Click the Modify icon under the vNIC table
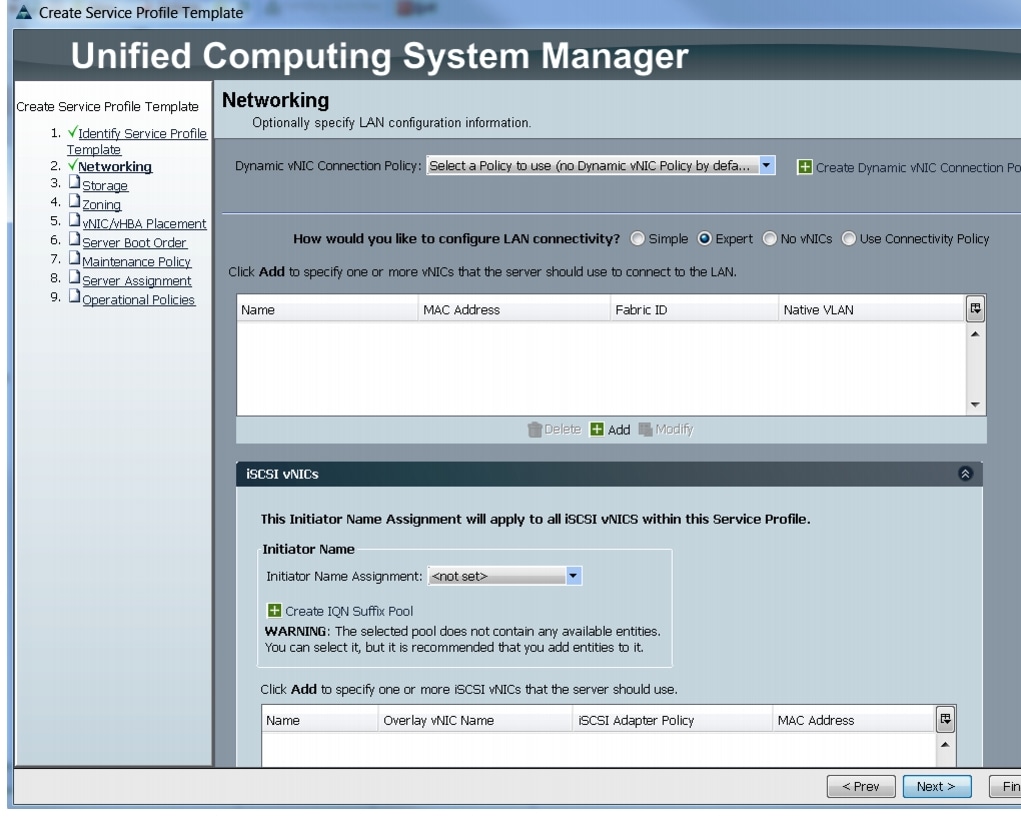Screen dimensions: 1021x817 (x=645, y=429)
